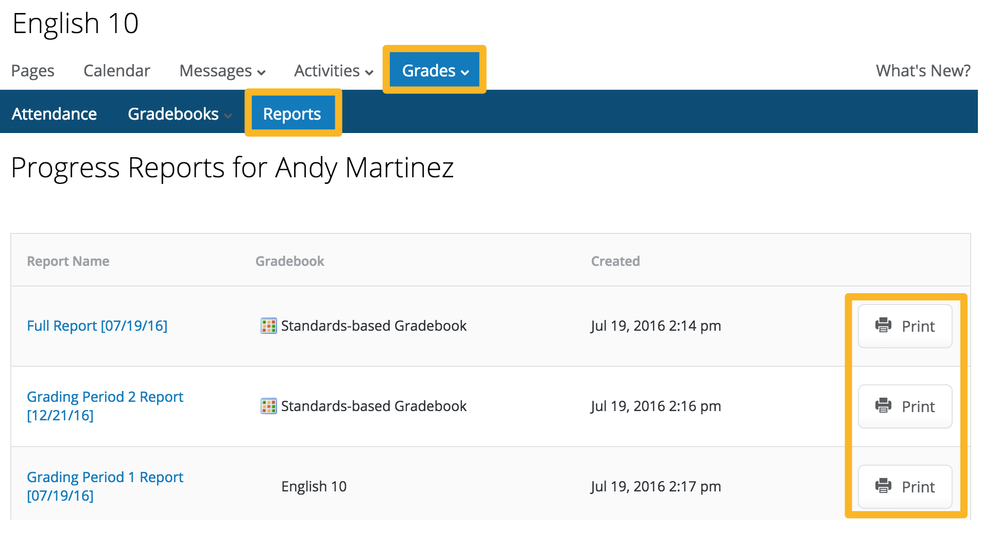Expand the Messages dropdown menu
This screenshot has width=999, height=541.
point(222,71)
